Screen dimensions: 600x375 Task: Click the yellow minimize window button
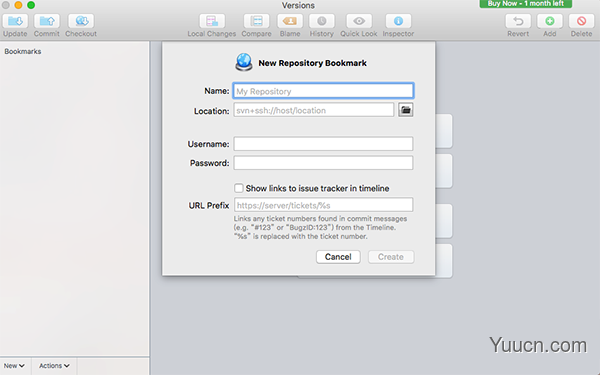(18, 5)
